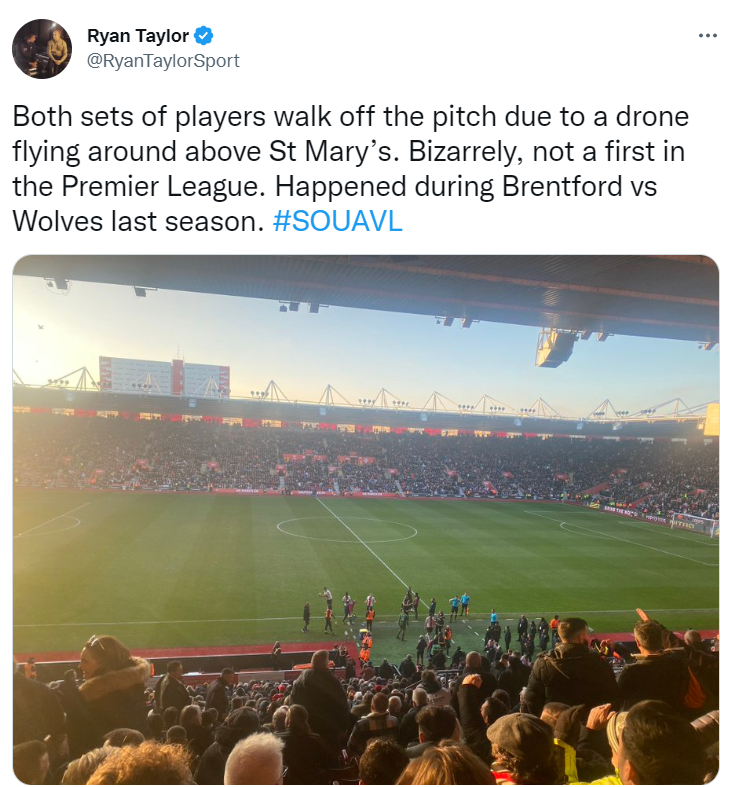Click the blue verified badge
Screen dimensions: 737x787
[x=204, y=36]
